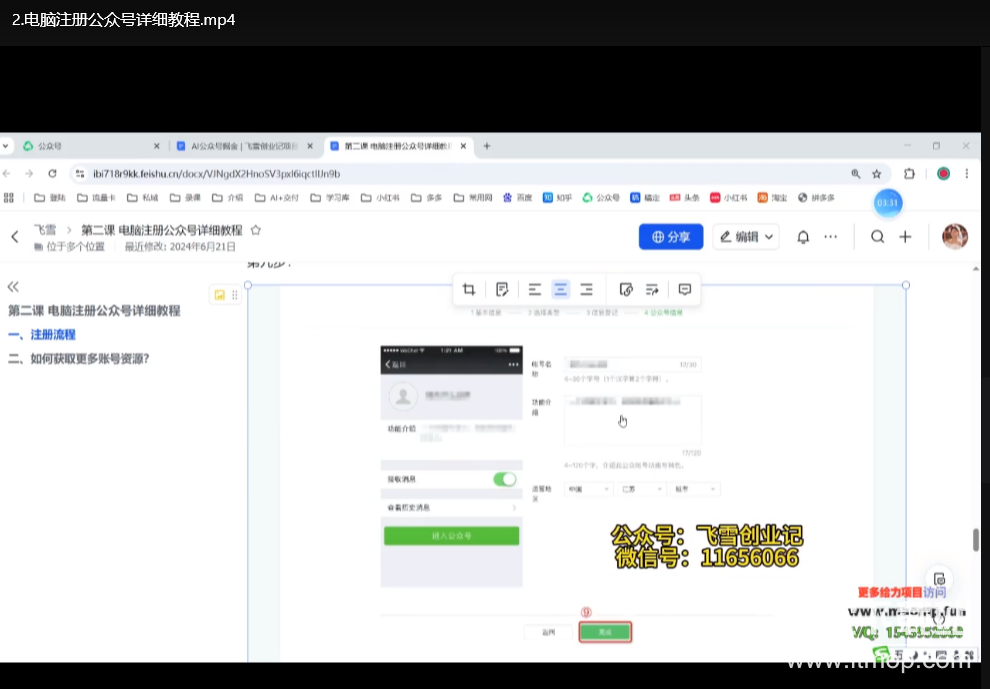Viewport: 990px width, 689px height.
Task: Crop the selected image
Action: click(x=468, y=289)
